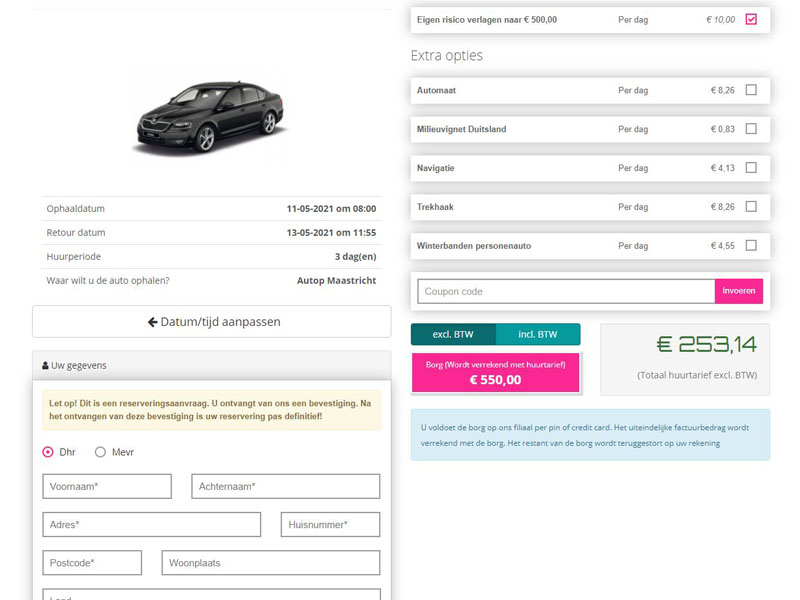This screenshot has width=800, height=600.
Task: Open Datum/tijd aanpassen
Action: pos(210,321)
